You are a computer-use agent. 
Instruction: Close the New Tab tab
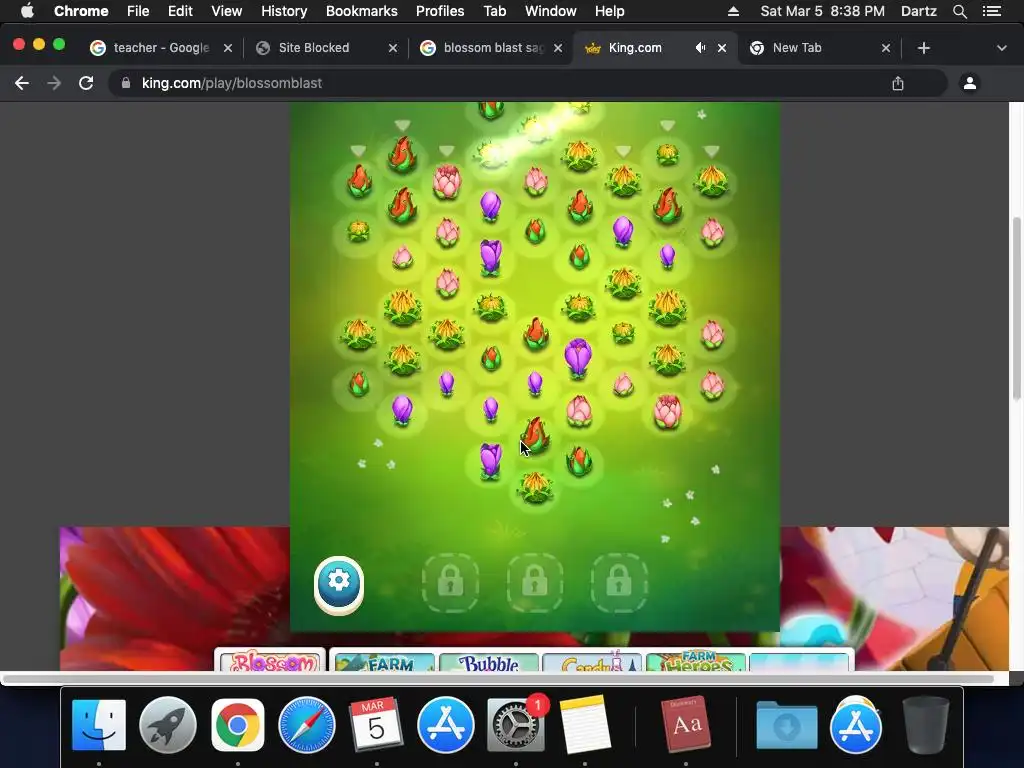click(886, 48)
